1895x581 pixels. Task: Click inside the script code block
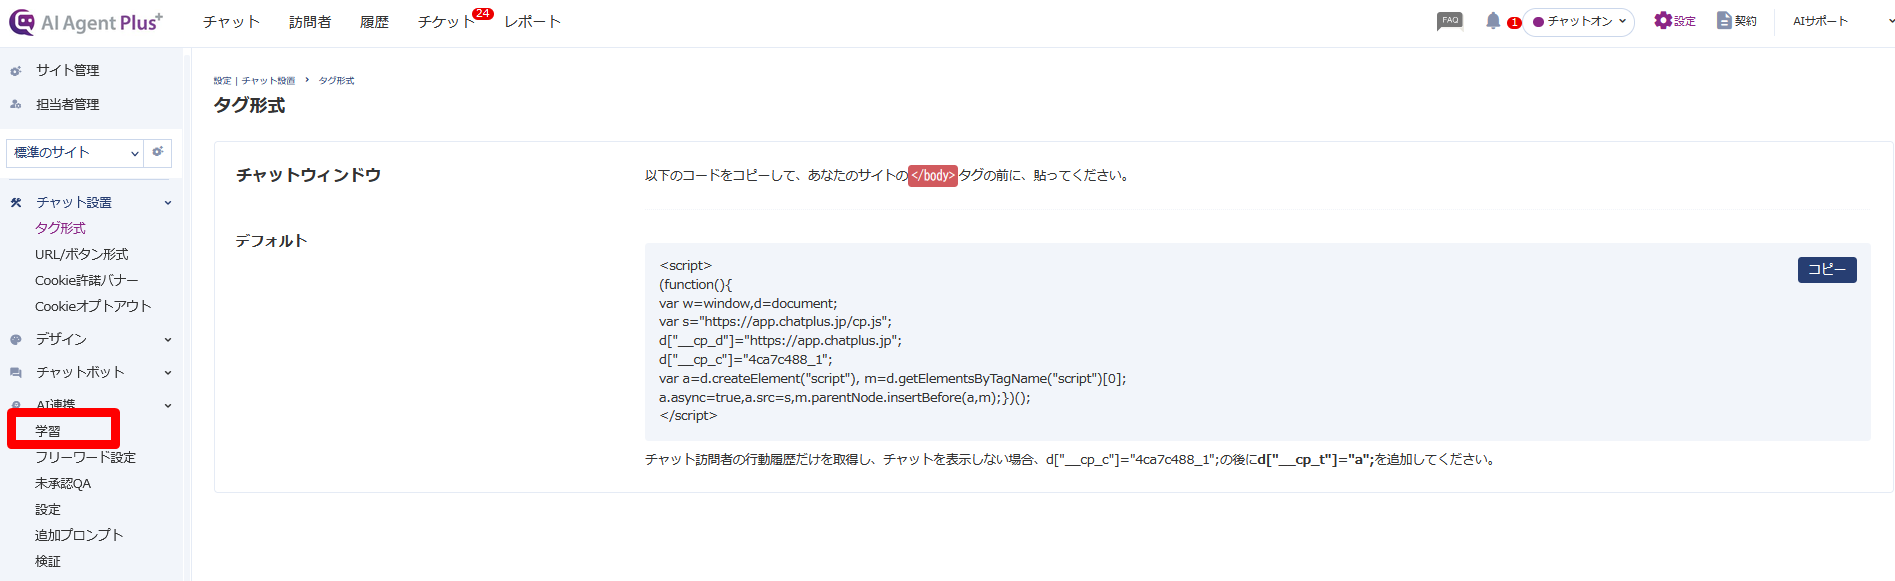(x=1257, y=341)
